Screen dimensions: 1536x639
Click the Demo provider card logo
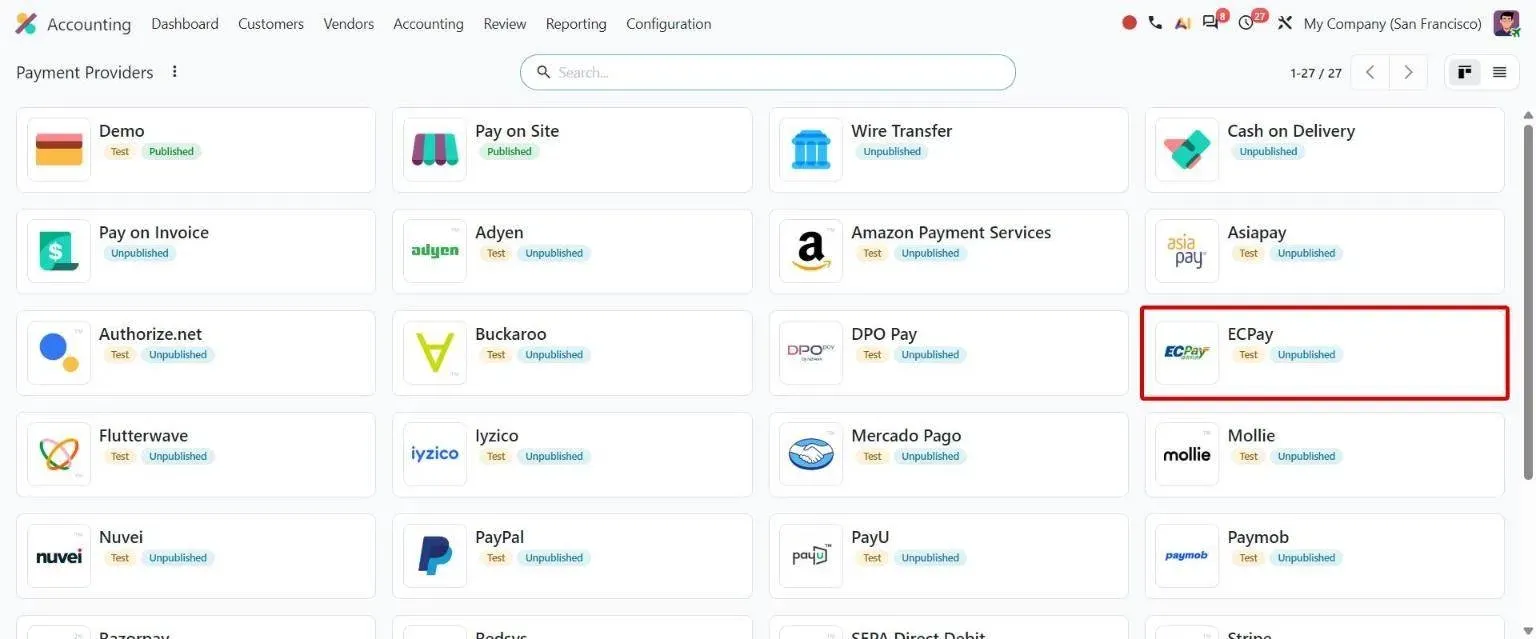coord(59,150)
